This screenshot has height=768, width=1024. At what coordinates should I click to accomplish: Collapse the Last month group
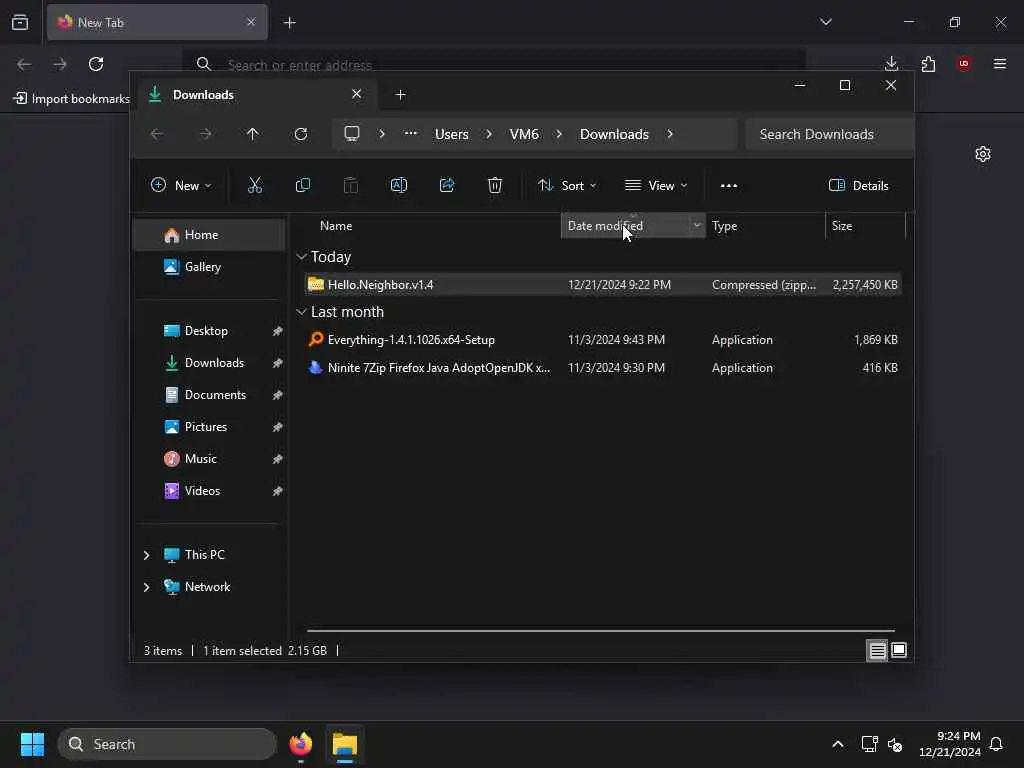301,312
